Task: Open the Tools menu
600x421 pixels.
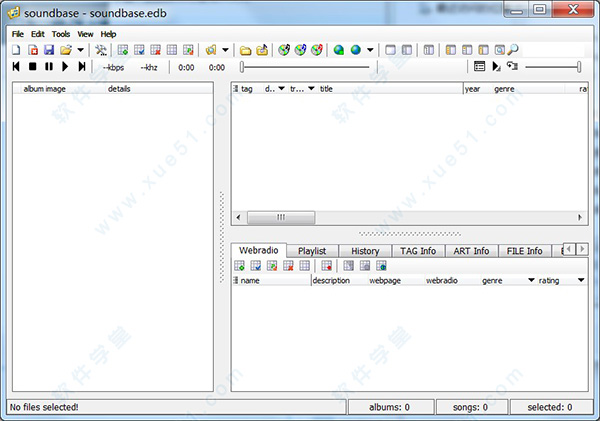Action: pyautogui.click(x=61, y=34)
